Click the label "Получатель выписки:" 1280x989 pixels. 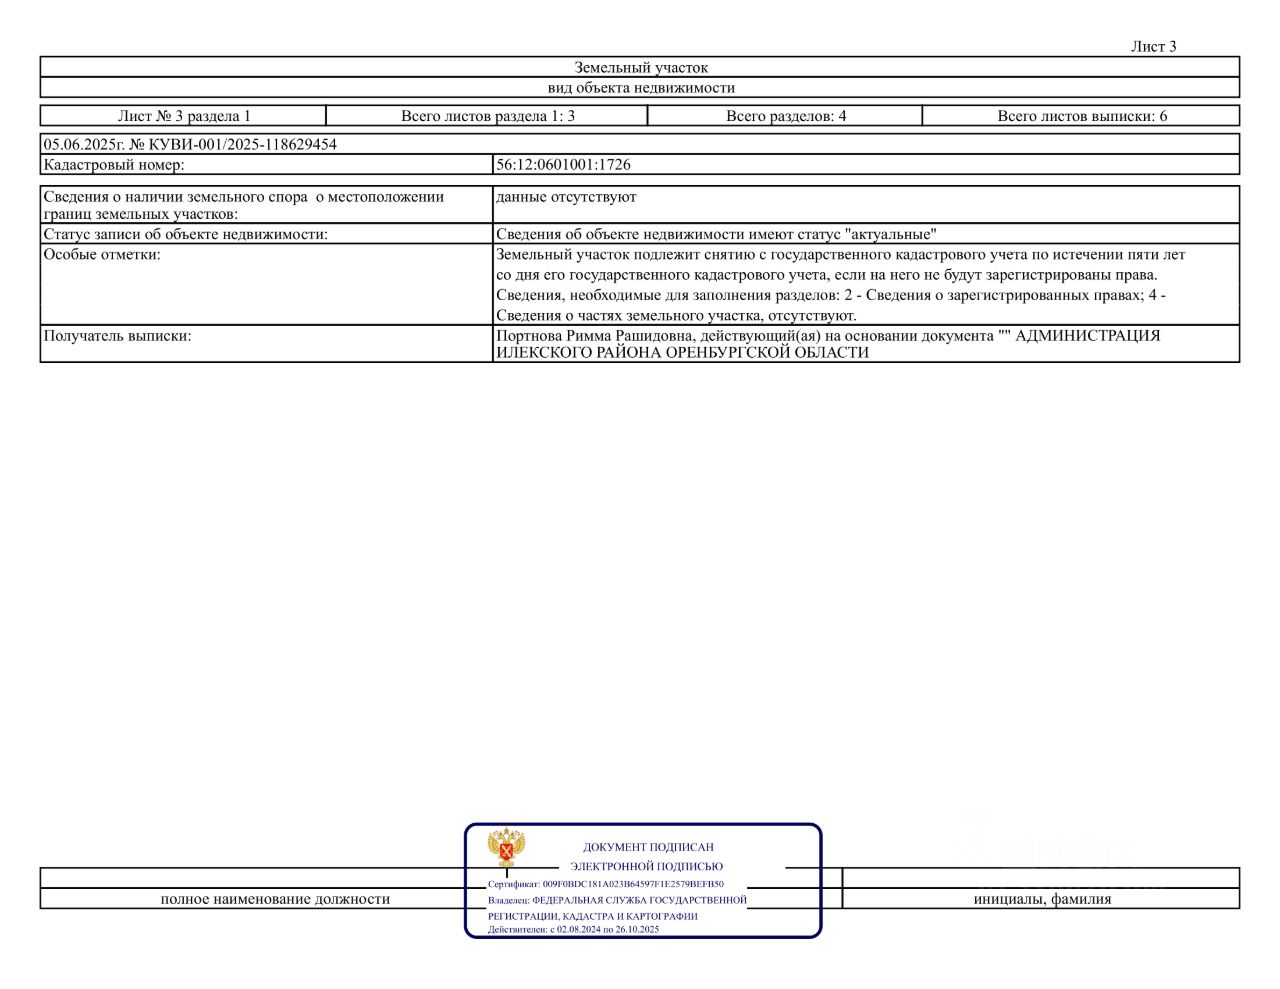tap(117, 336)
